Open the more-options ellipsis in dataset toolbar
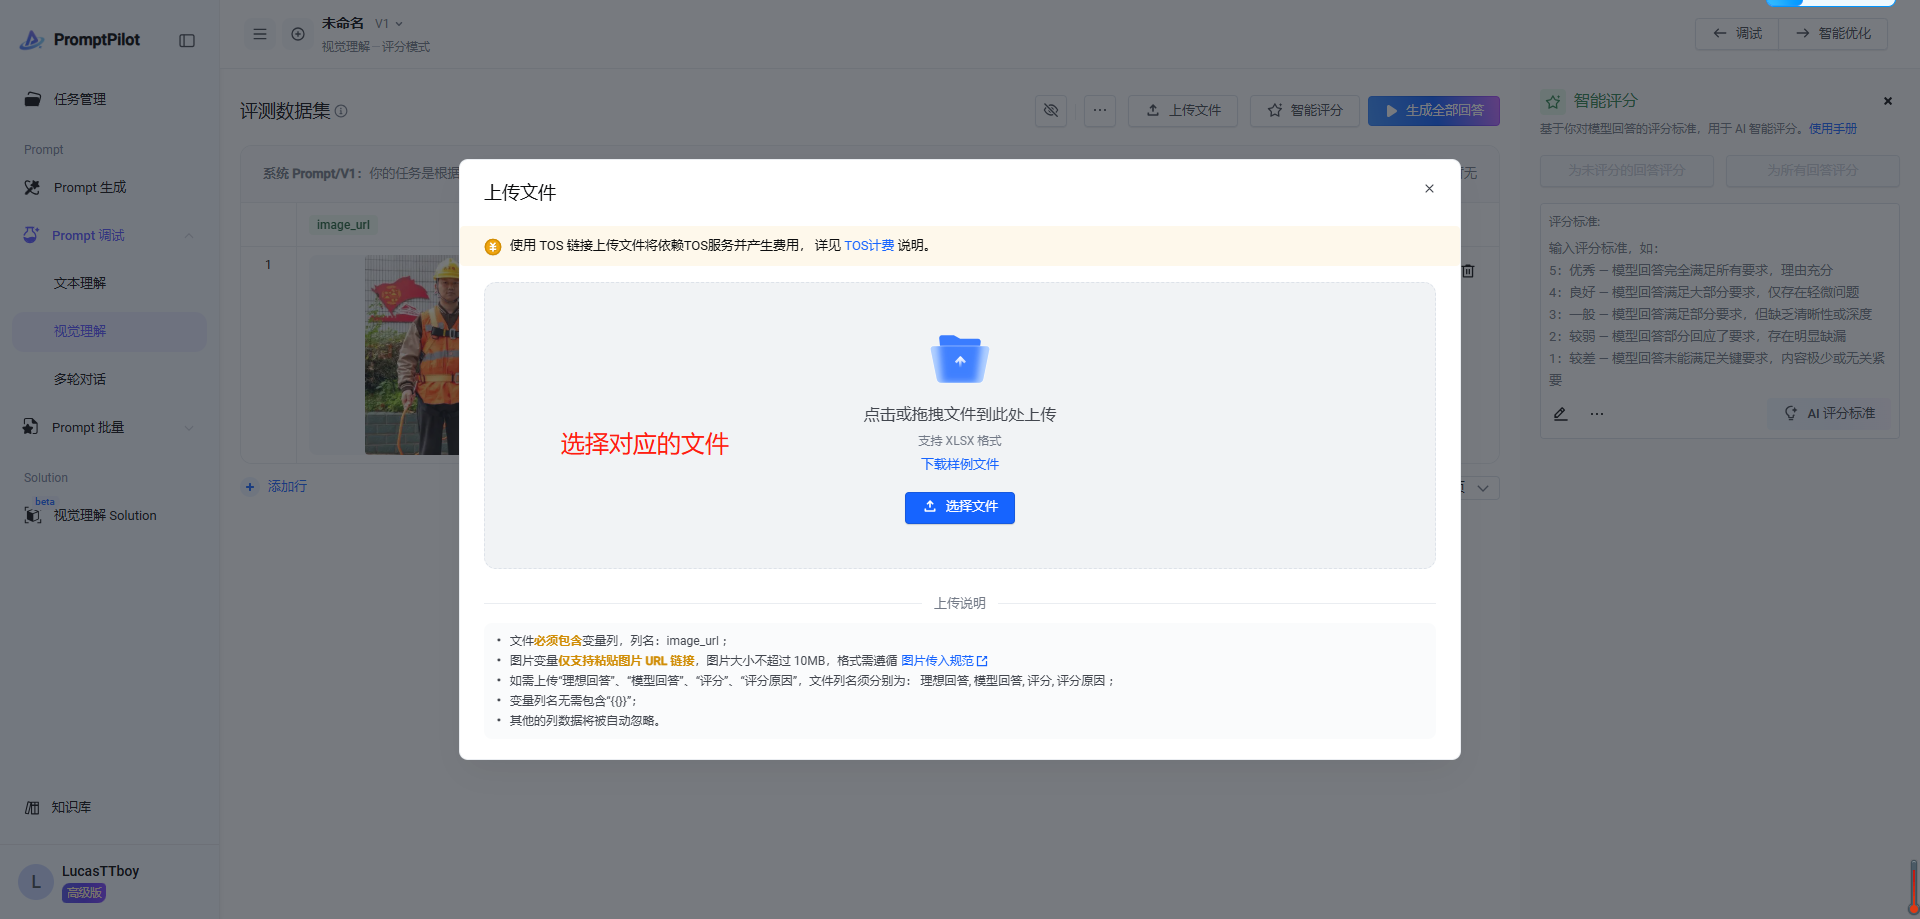This screenshot has width=1920, height=919. (x=1100, y=110)
